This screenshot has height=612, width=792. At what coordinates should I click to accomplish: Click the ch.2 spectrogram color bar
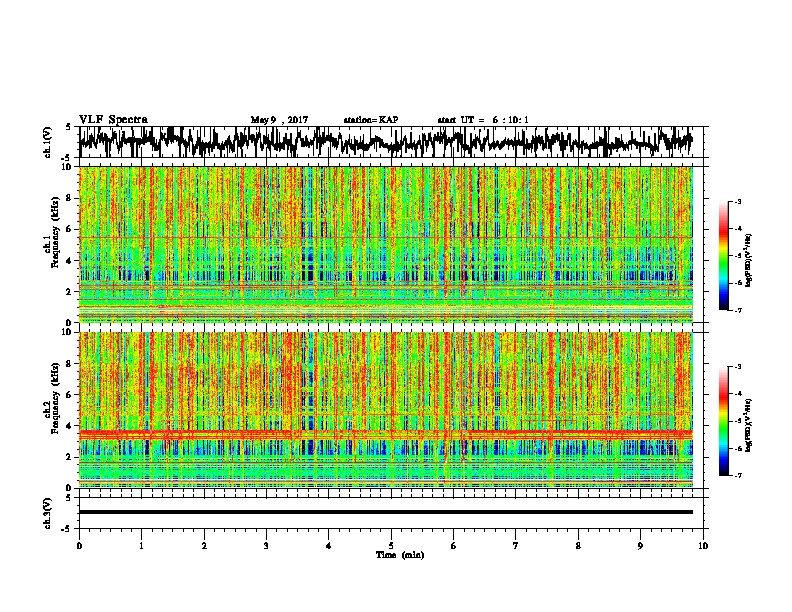coord(723,421)
